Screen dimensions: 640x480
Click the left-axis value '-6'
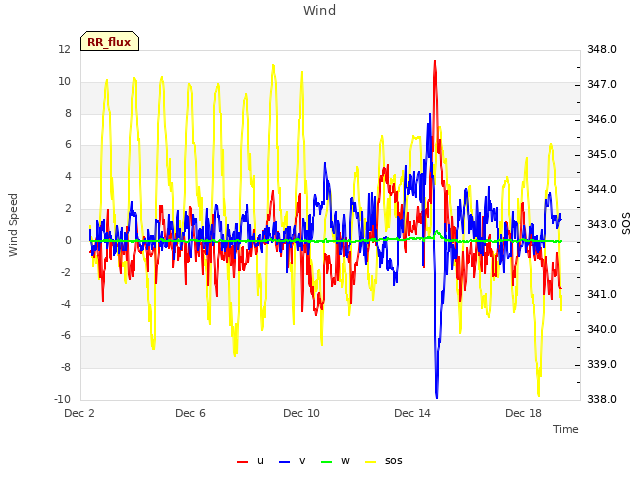[66, 336]
